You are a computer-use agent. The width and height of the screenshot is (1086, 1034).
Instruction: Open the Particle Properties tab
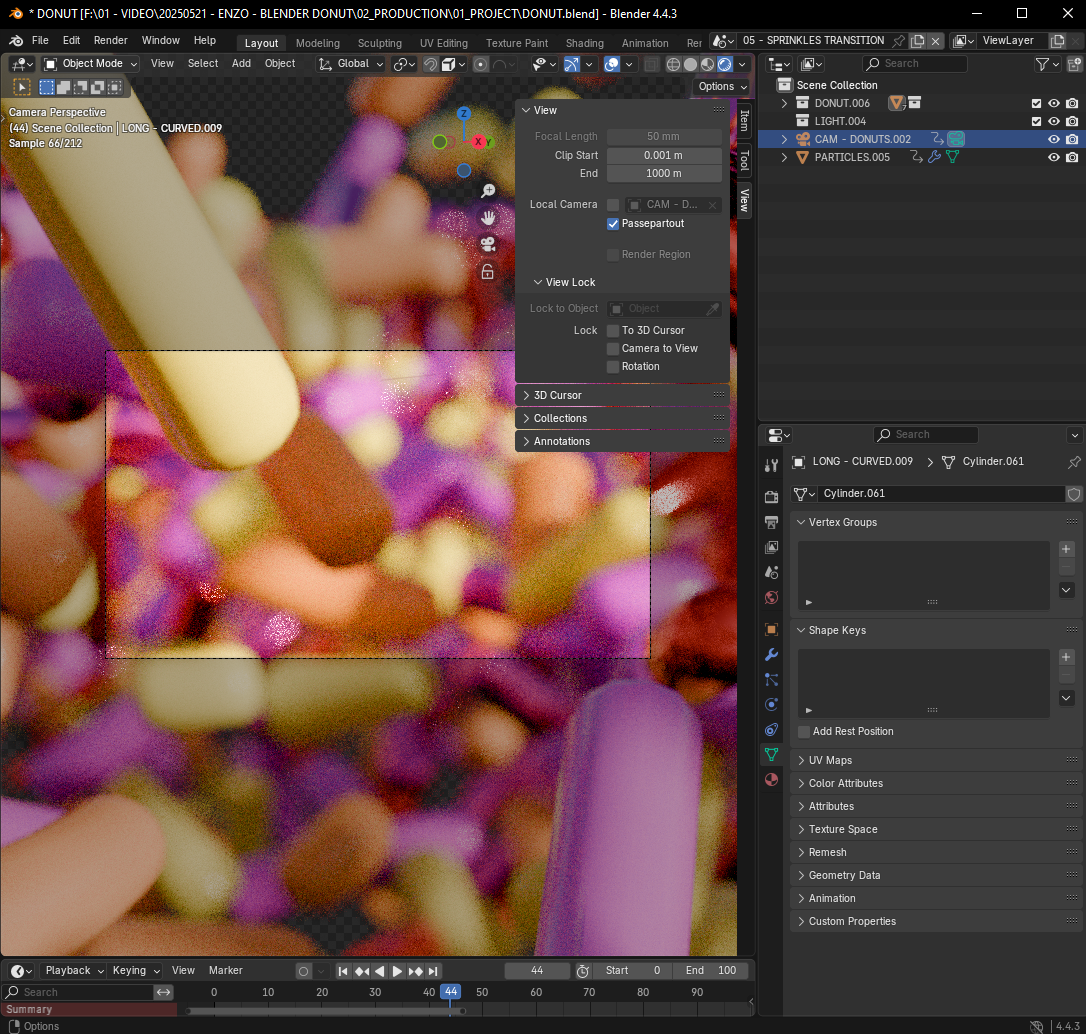point(770,679)
